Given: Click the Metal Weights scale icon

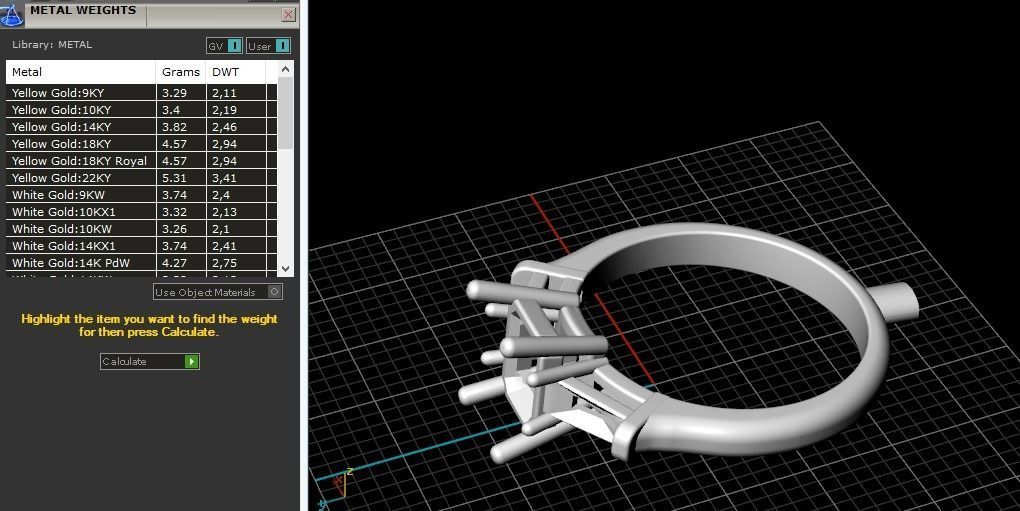Looking at the screenshot, I should tap(11, 14).
